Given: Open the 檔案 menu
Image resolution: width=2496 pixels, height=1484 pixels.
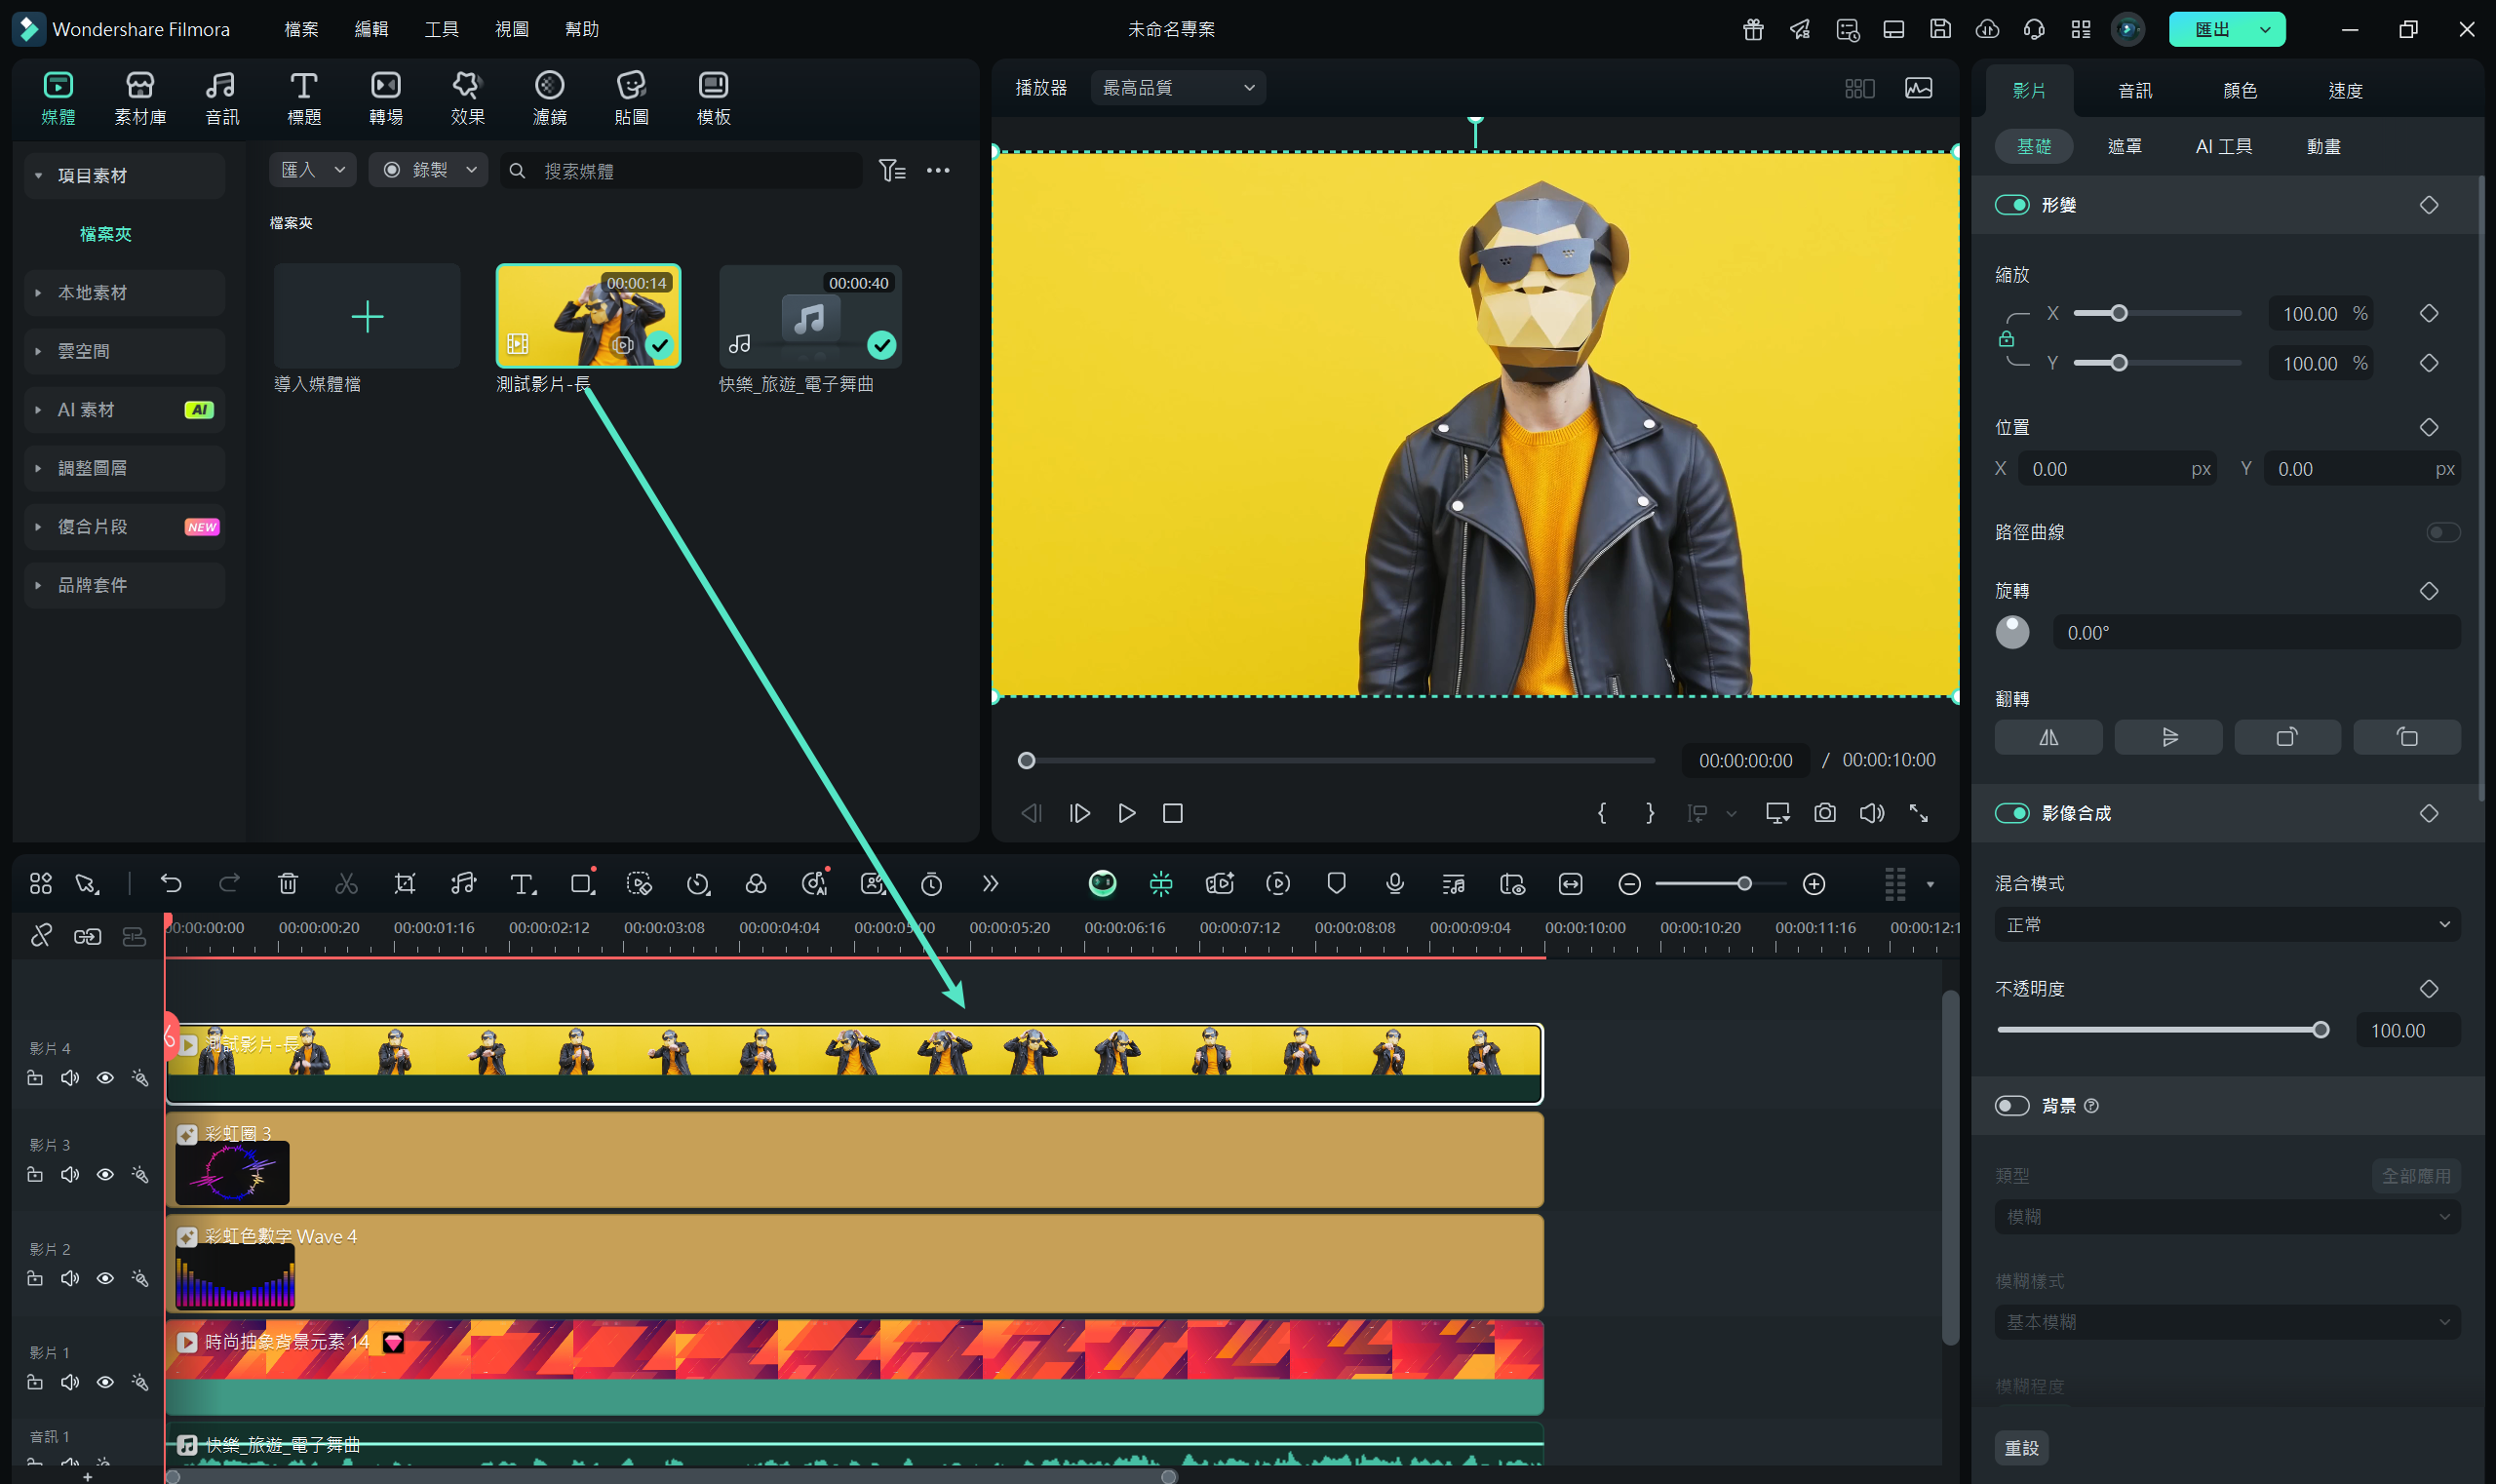Looking at the screenshot, I should click(301, 29).
